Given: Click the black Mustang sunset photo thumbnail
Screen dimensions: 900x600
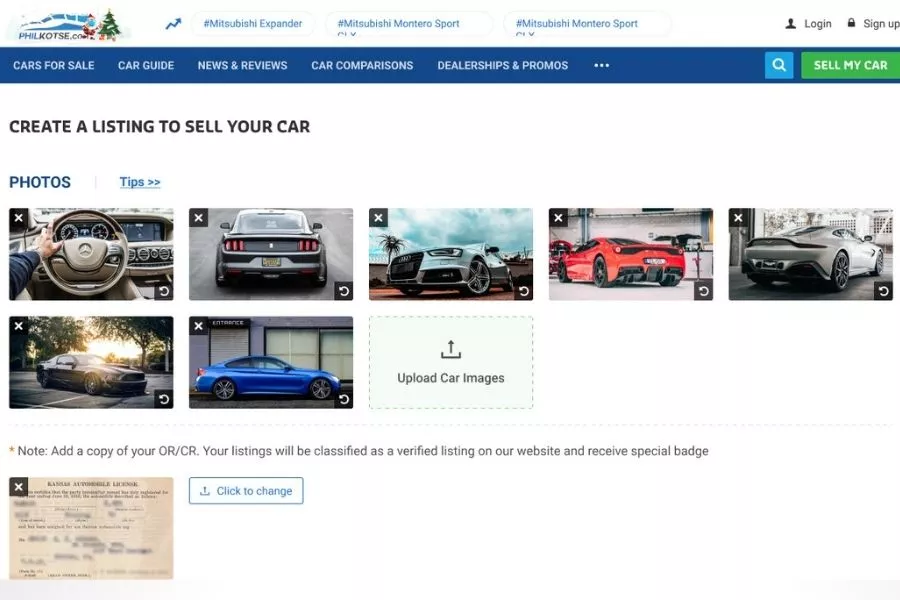Looking at the screenshot, I should [x=91, y=361].
